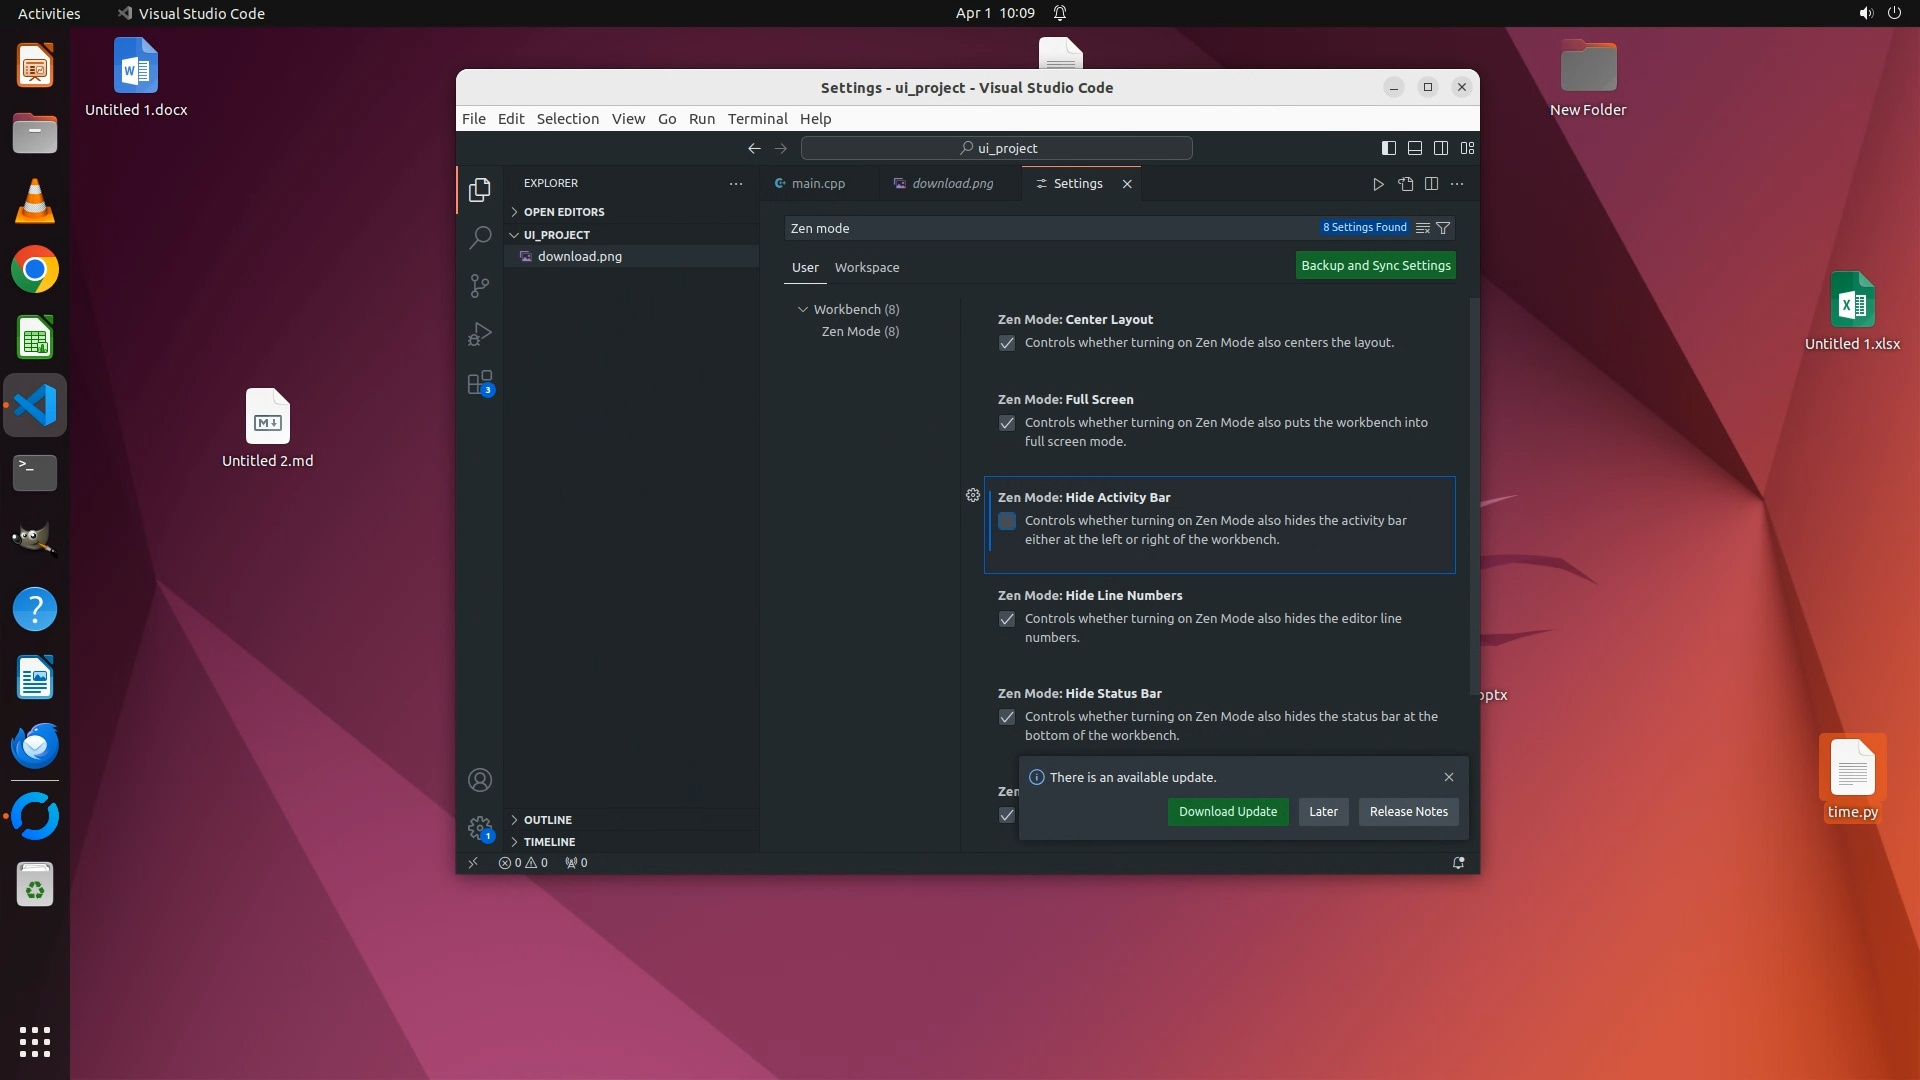Viewport: 1920px width, 1080px height.
Task: Open the Extensions view icon
Action: click(x=480, y=383)
